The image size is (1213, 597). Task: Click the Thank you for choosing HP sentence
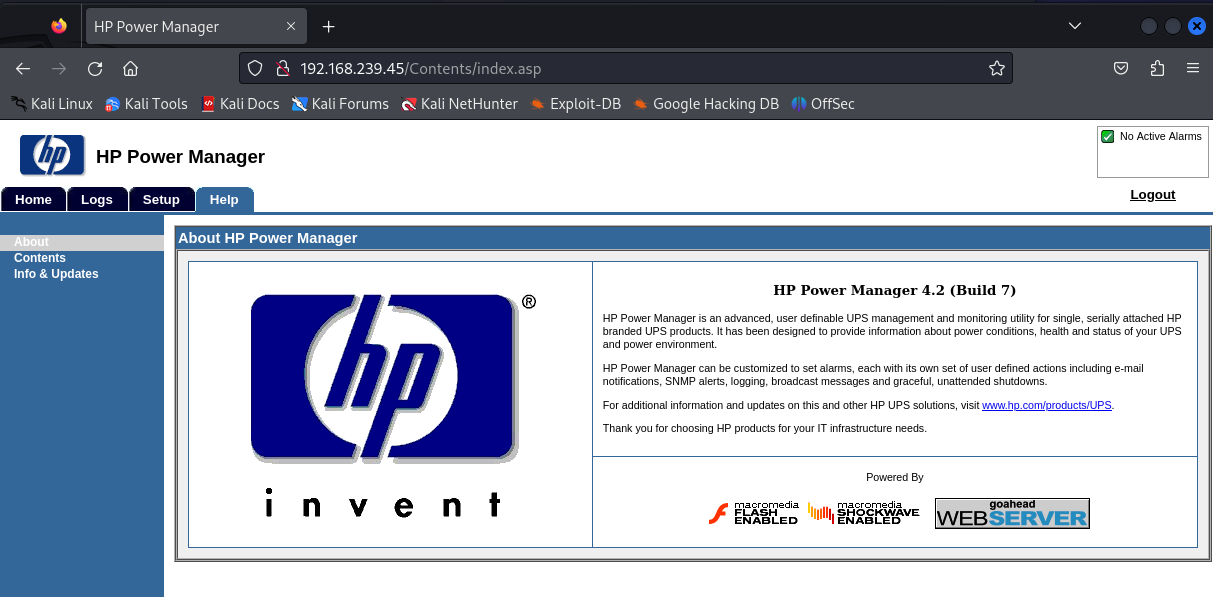[x=765, y=428]
